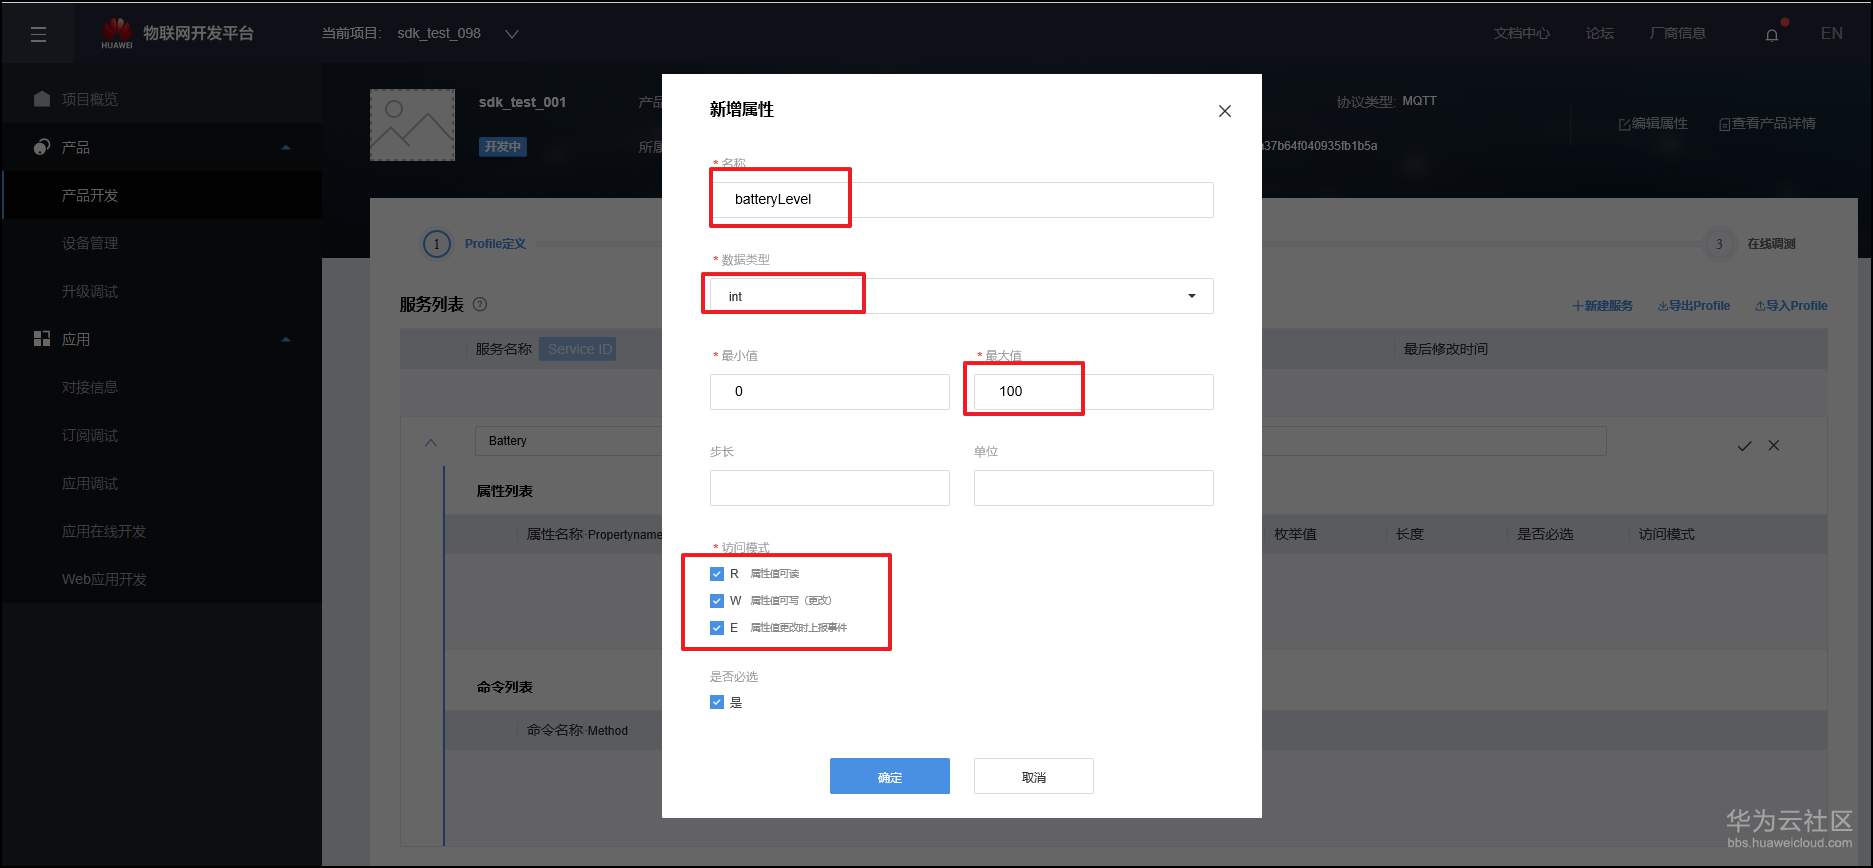Screen dimensions: 1873x868
Task: Select 产品开发 in the sidebar
Action: pyautogui.click(x=90, y=195)
